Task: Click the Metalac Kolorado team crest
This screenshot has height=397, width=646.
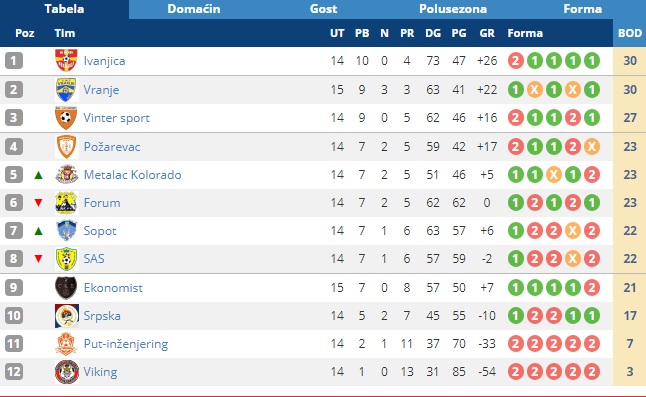Action: coord(66,175)
